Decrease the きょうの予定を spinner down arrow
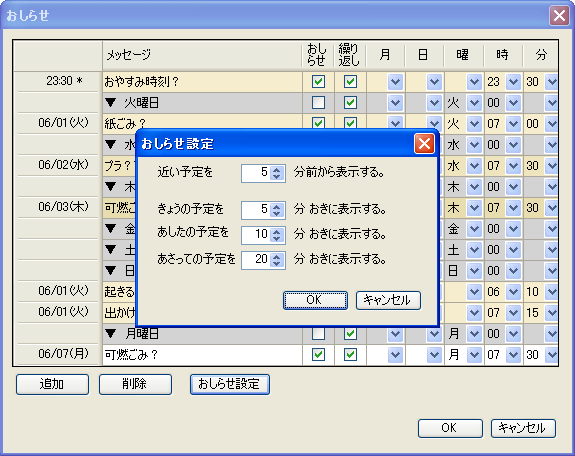The height and width of the screenshot is (456, 575). 276,213
